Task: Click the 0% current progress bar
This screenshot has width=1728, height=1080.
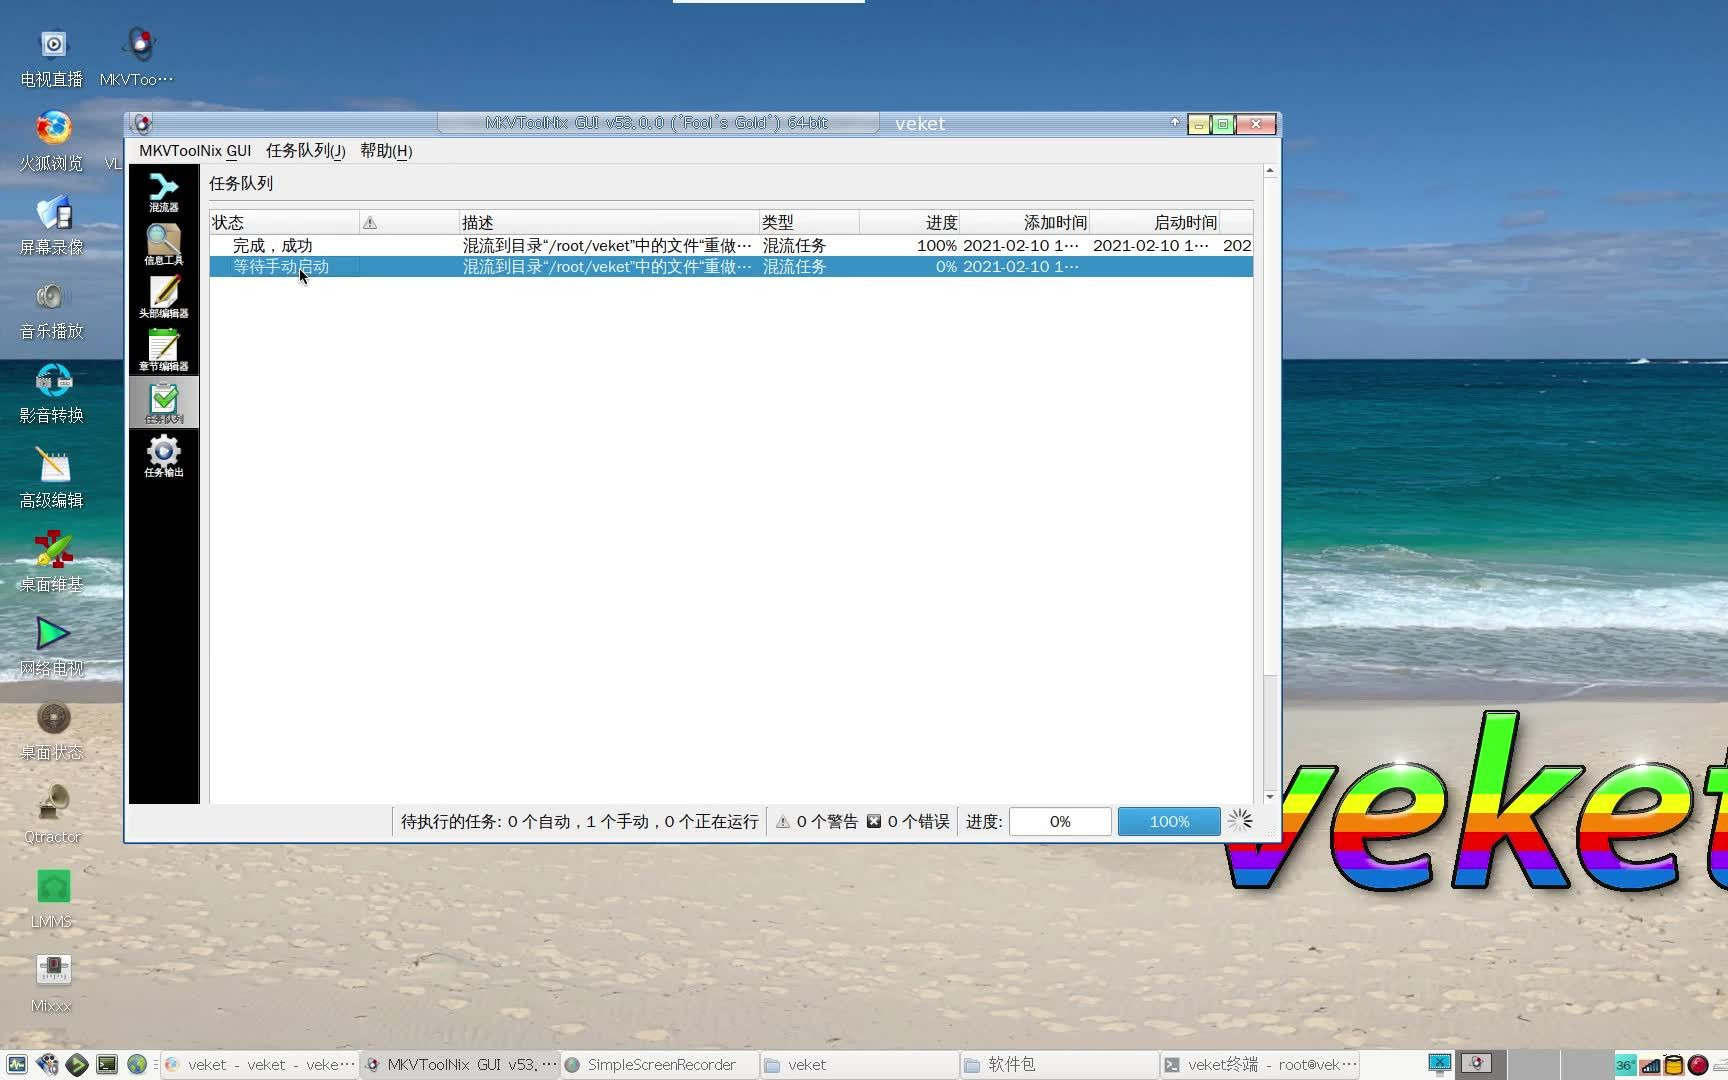Action: (x=1060, y=821)
